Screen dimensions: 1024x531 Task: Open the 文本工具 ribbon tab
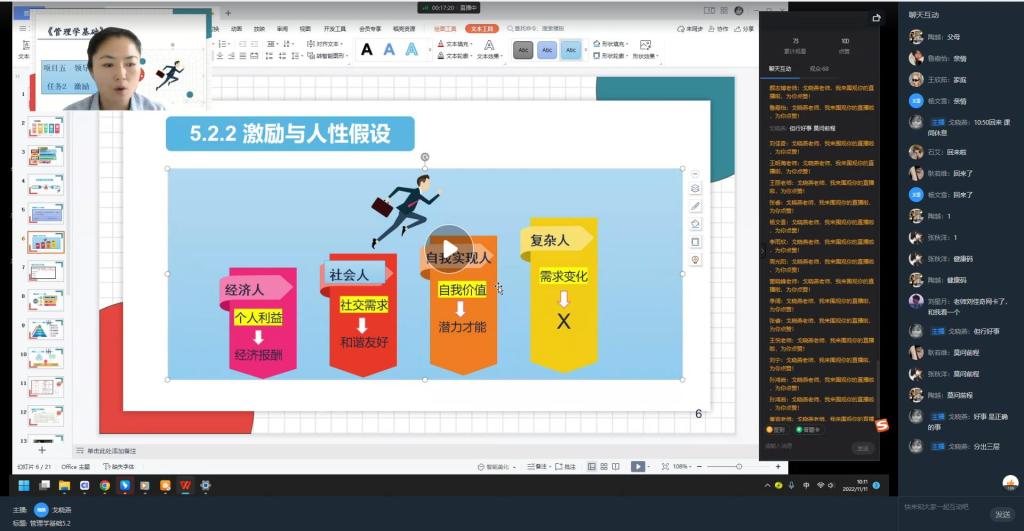[481, 29]
